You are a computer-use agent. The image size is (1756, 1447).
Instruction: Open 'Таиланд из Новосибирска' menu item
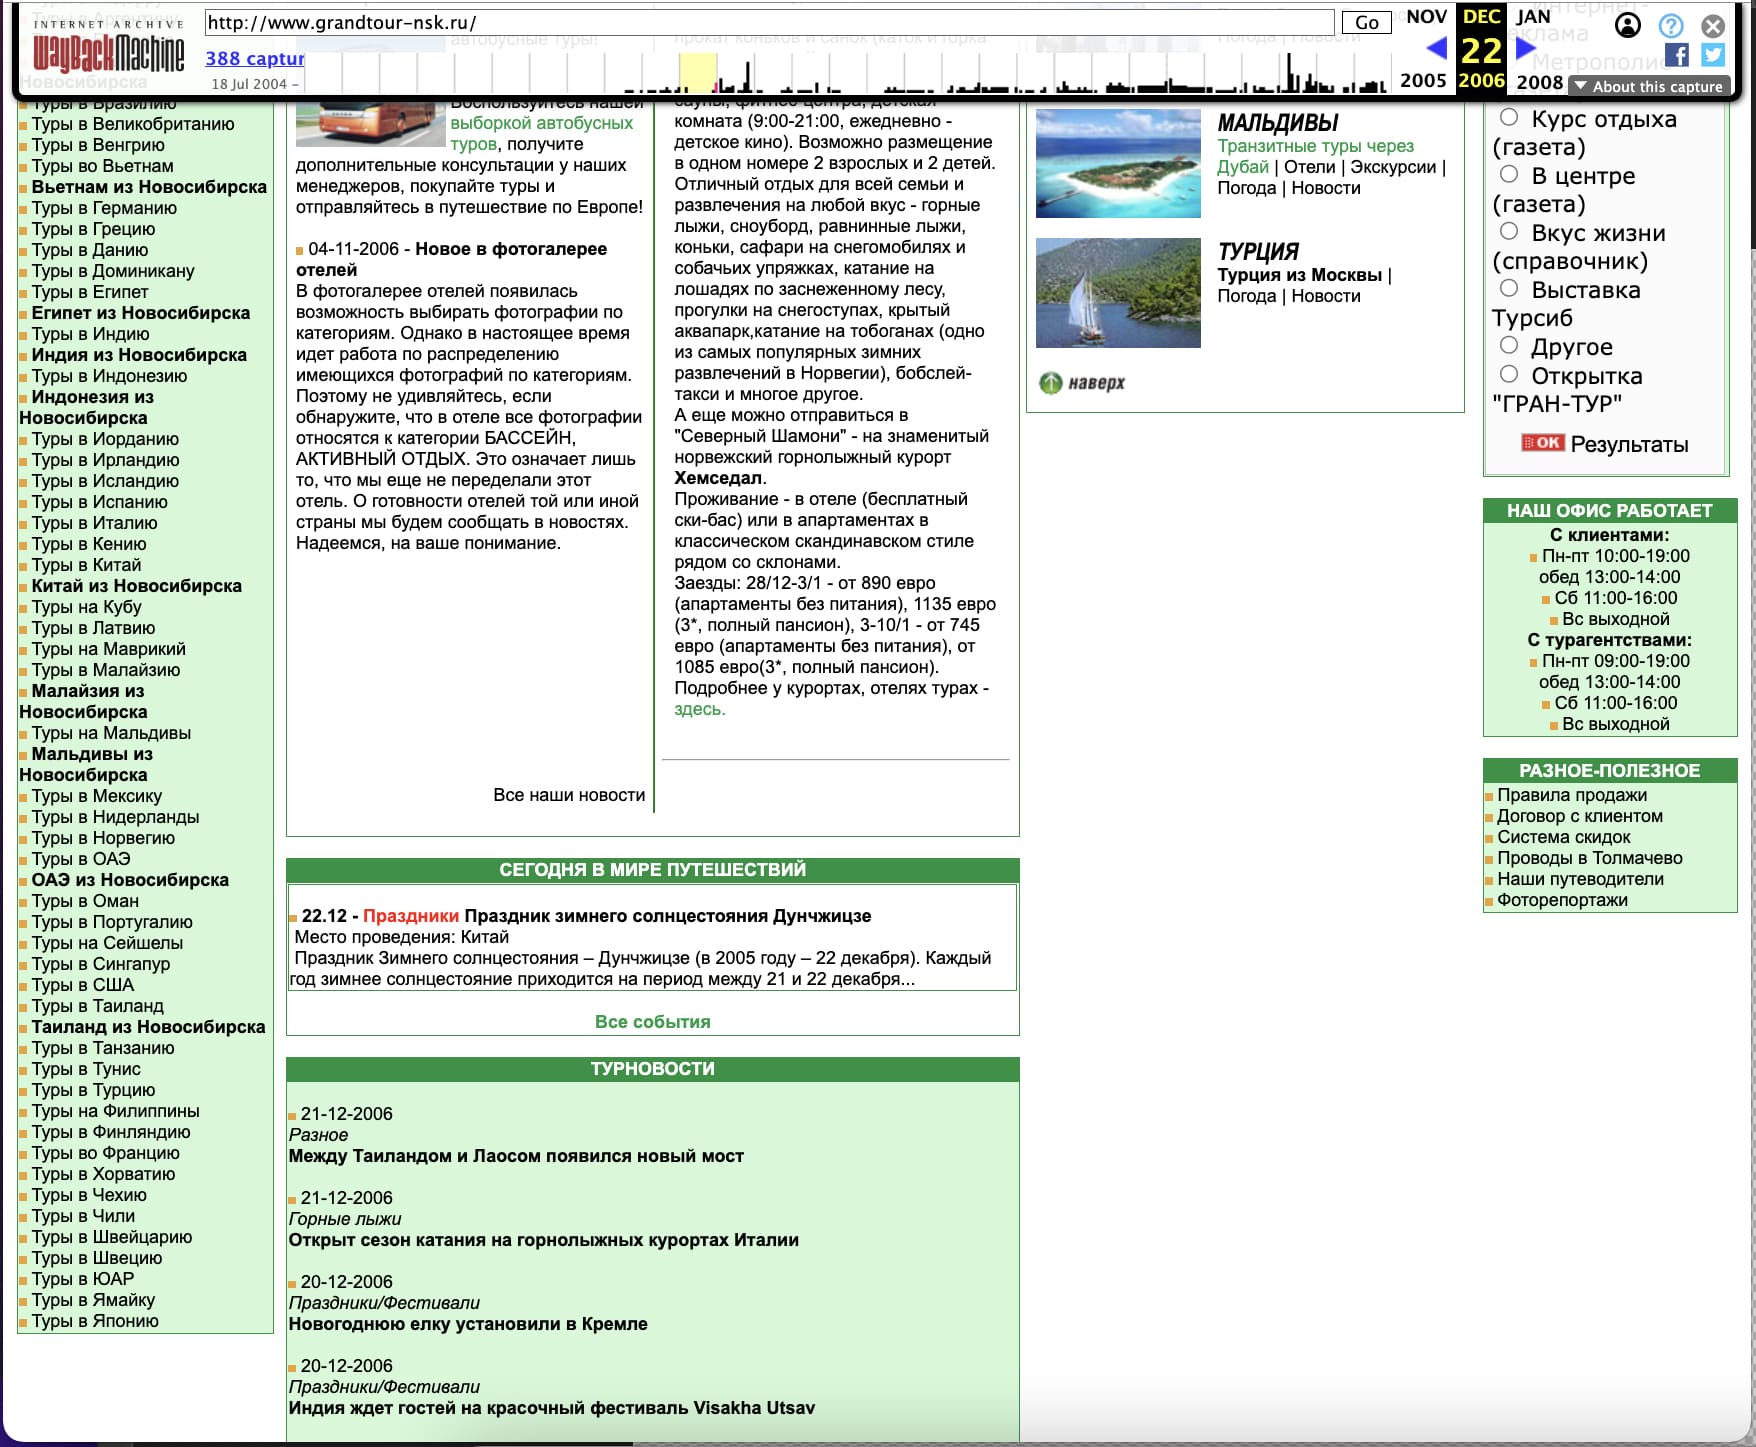(148, 1027)
